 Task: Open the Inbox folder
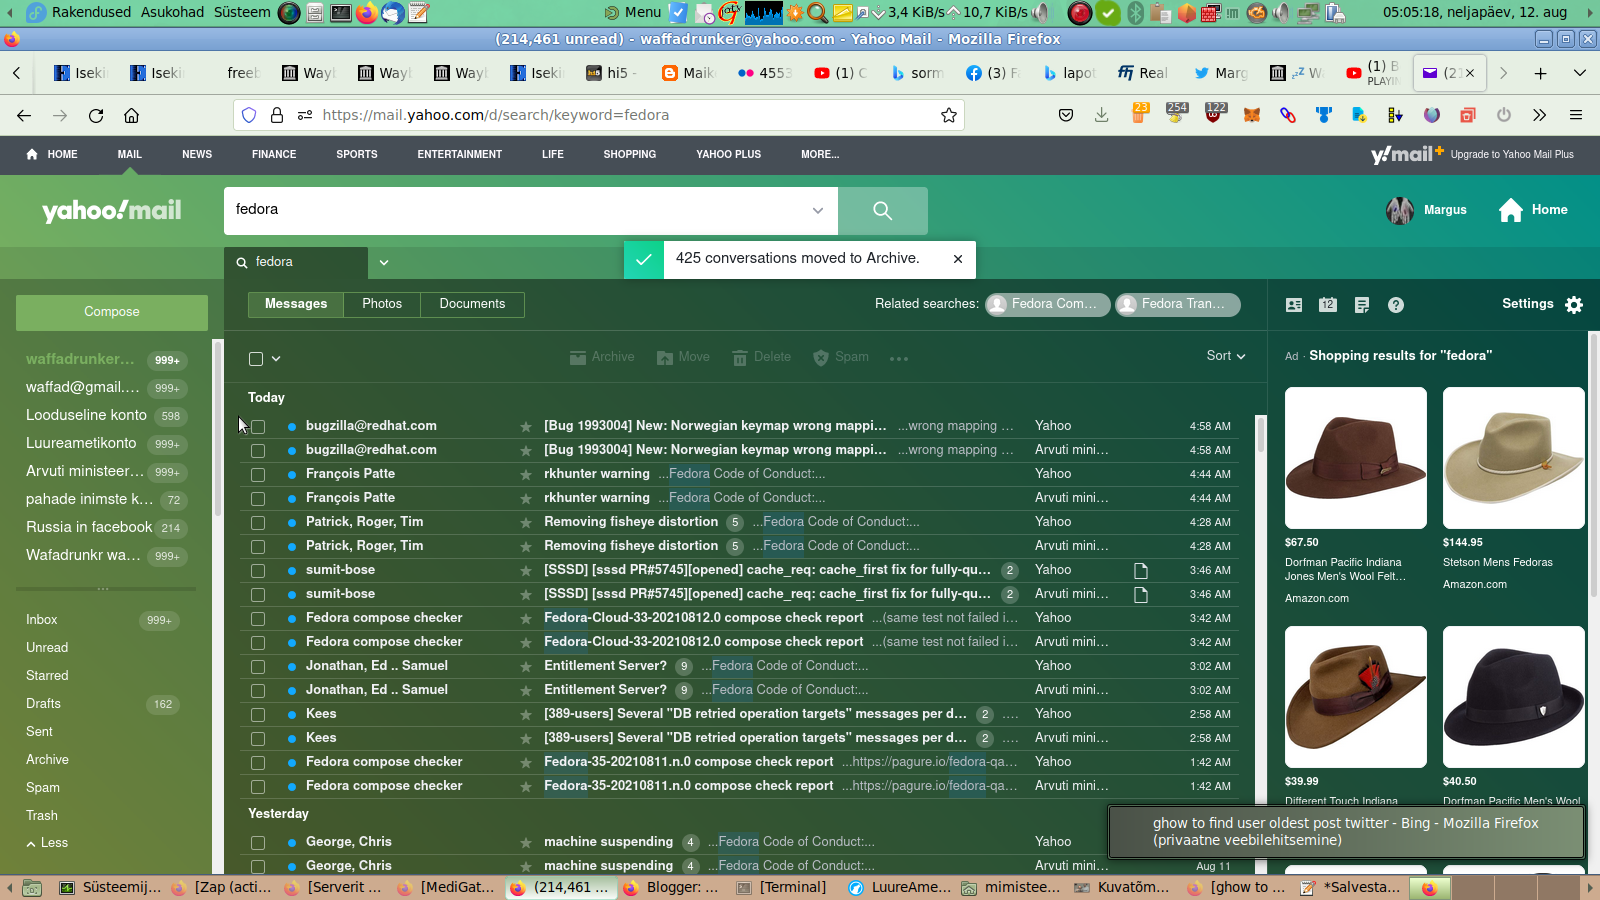tap(42, 620)
